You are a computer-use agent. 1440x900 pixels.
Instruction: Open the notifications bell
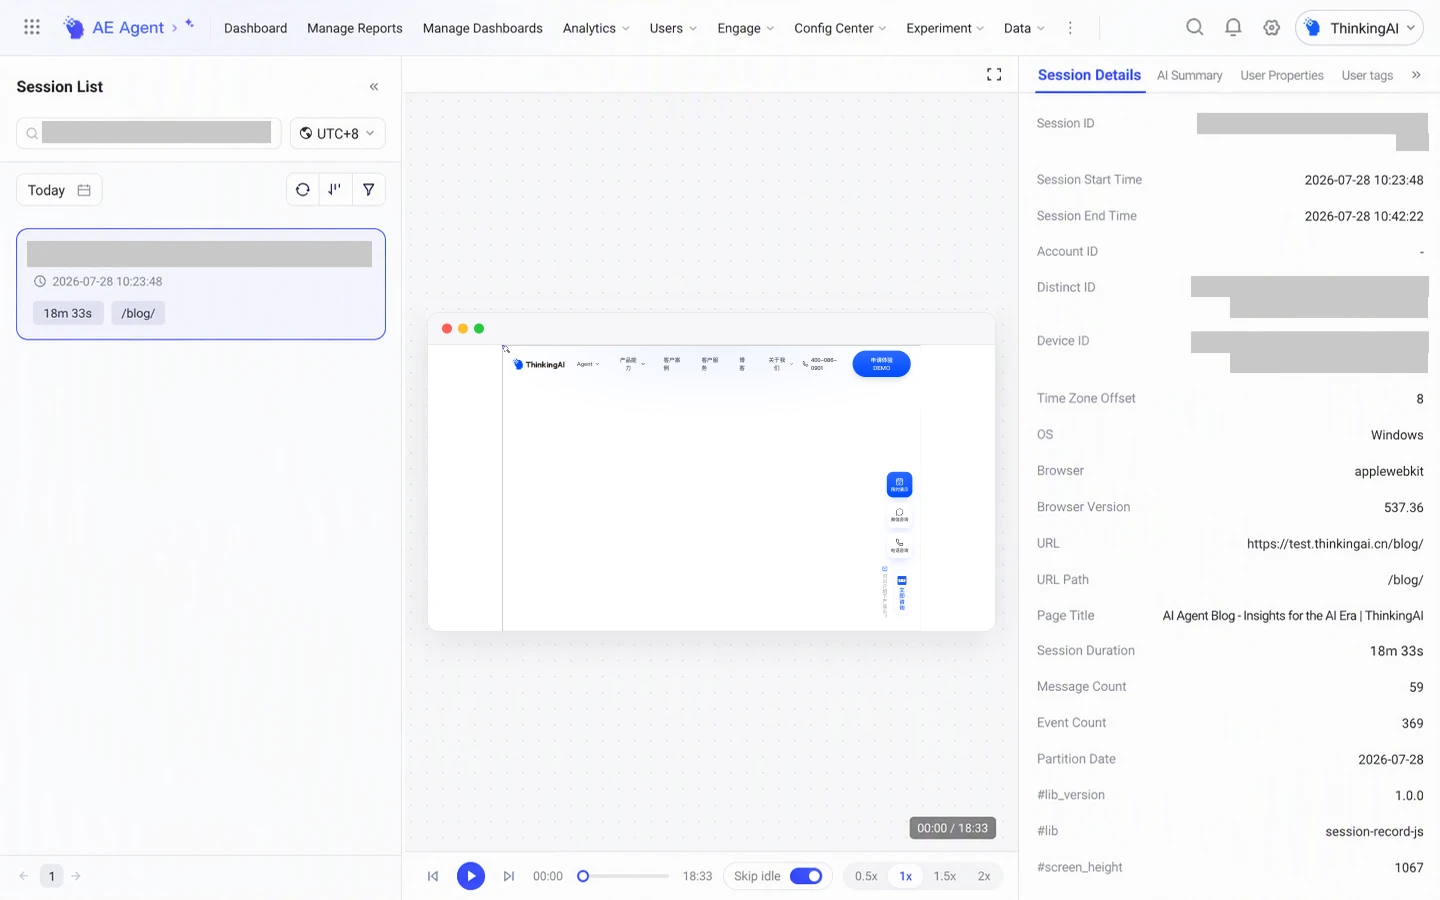pos(1233,27)
